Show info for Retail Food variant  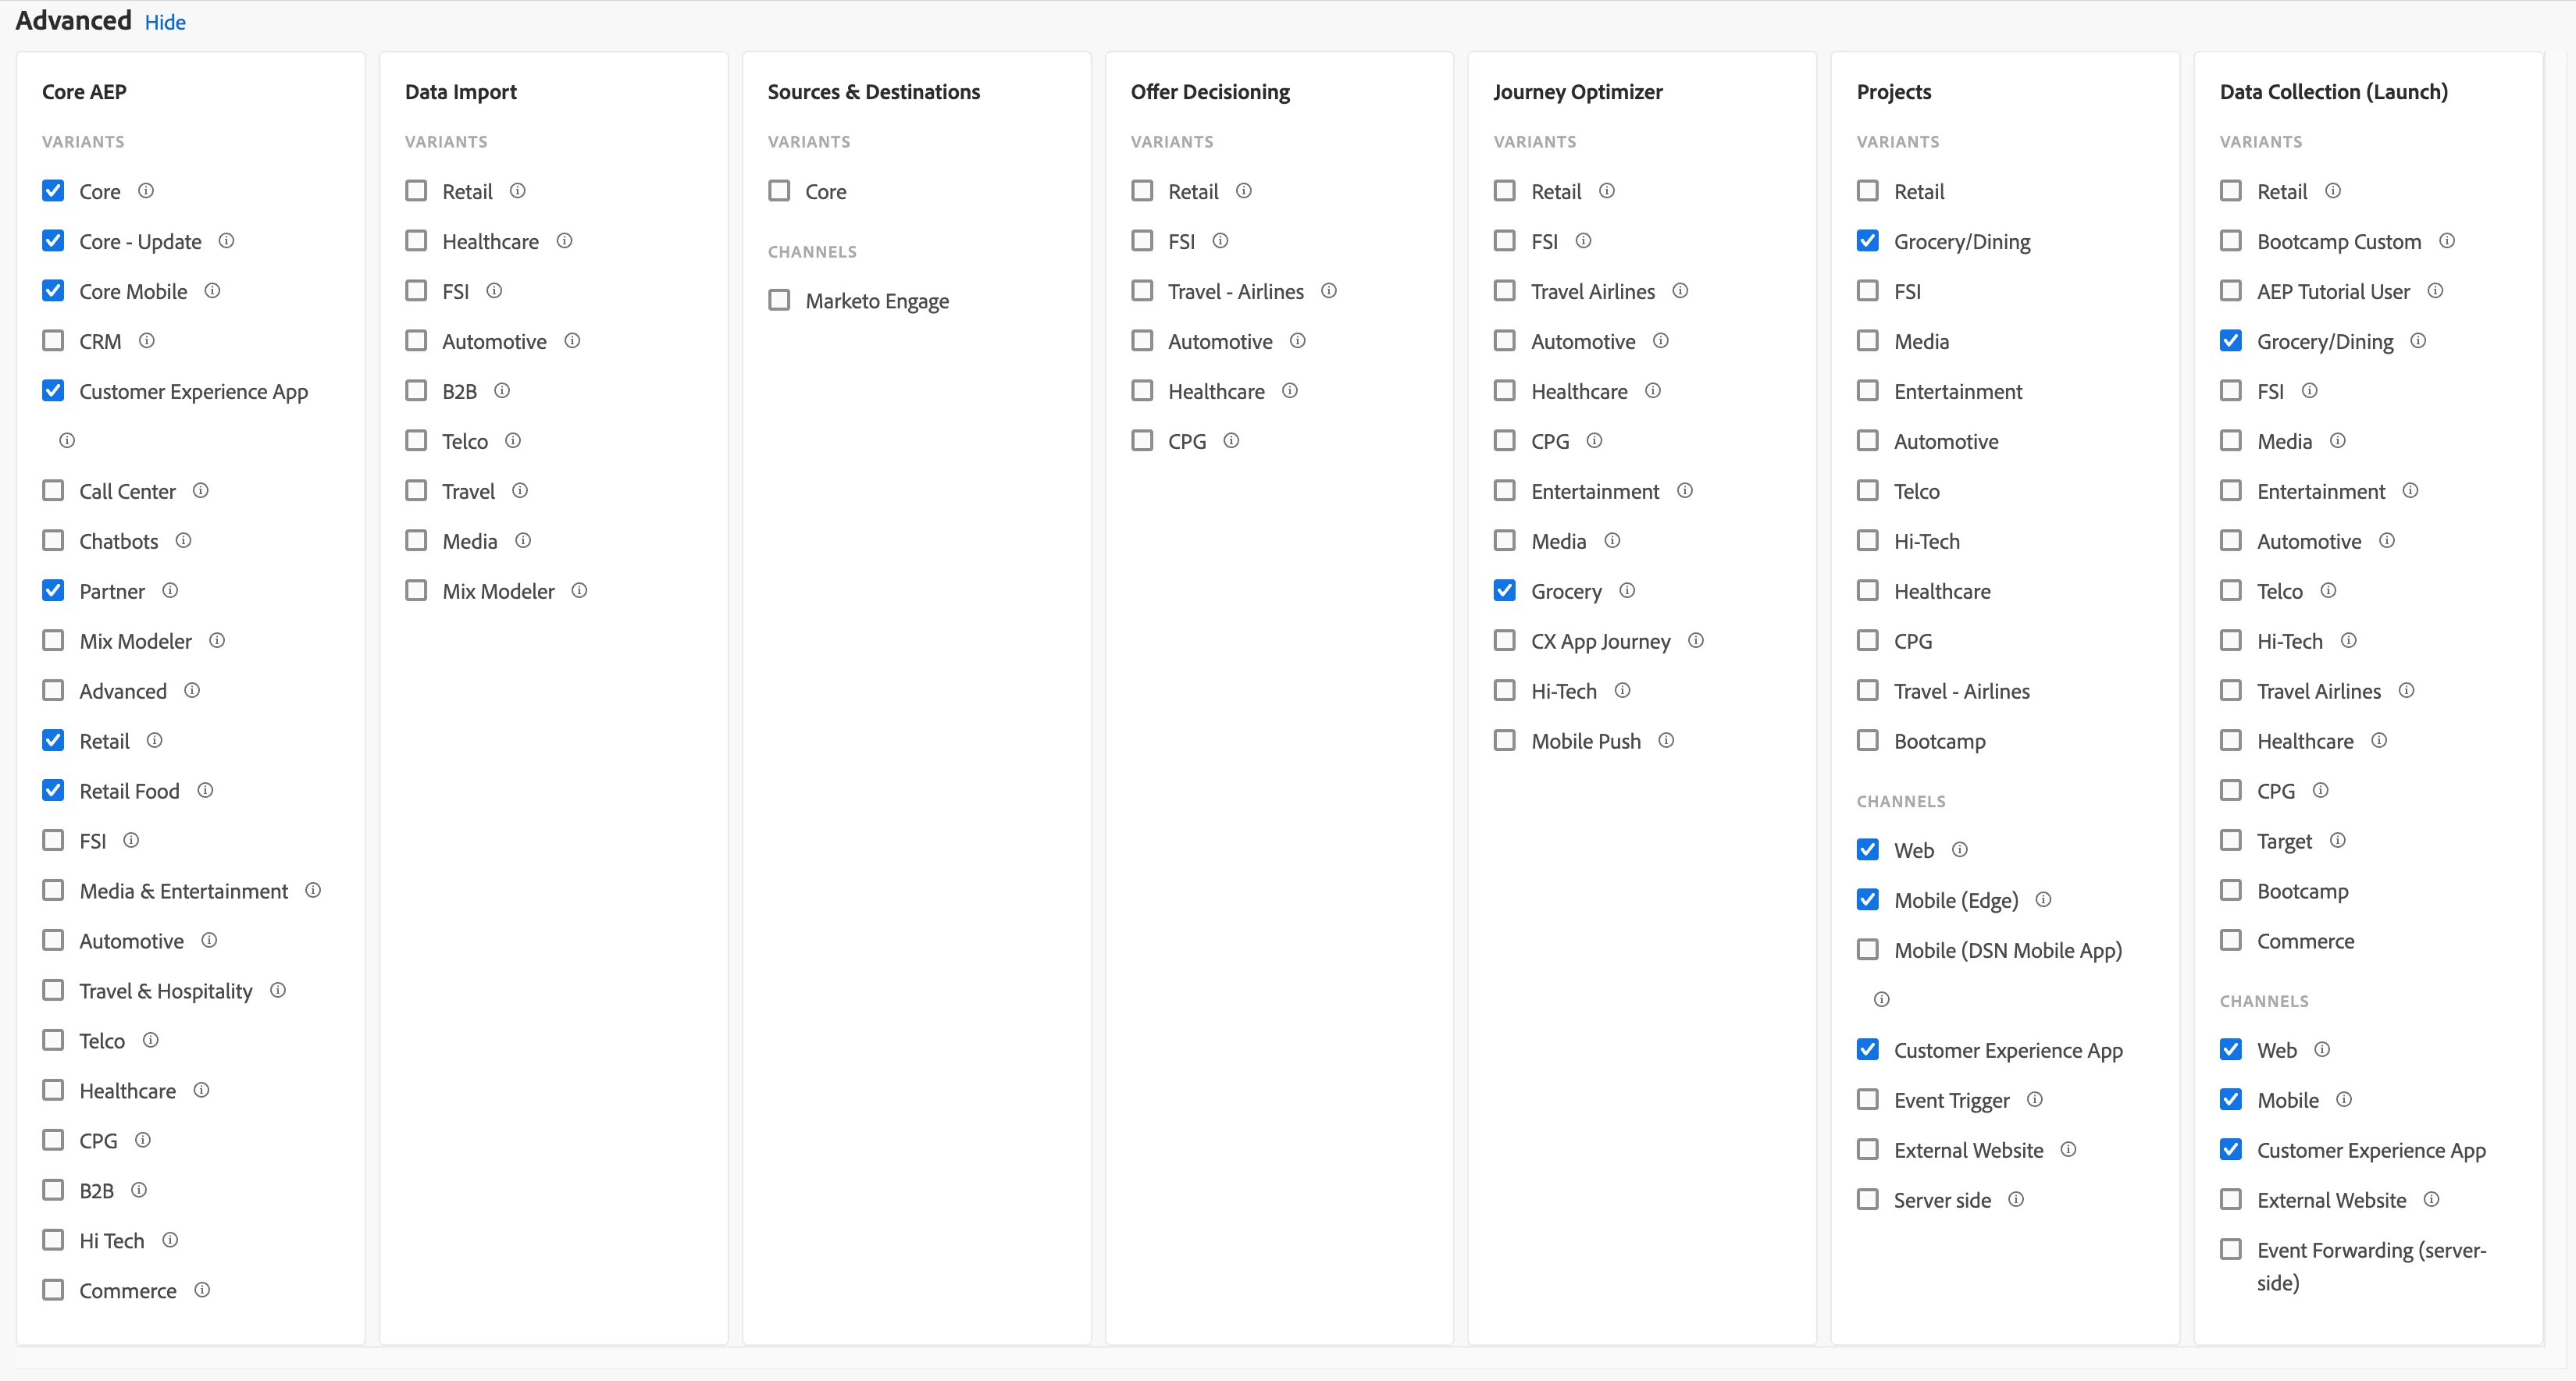(x=205, y=791)
